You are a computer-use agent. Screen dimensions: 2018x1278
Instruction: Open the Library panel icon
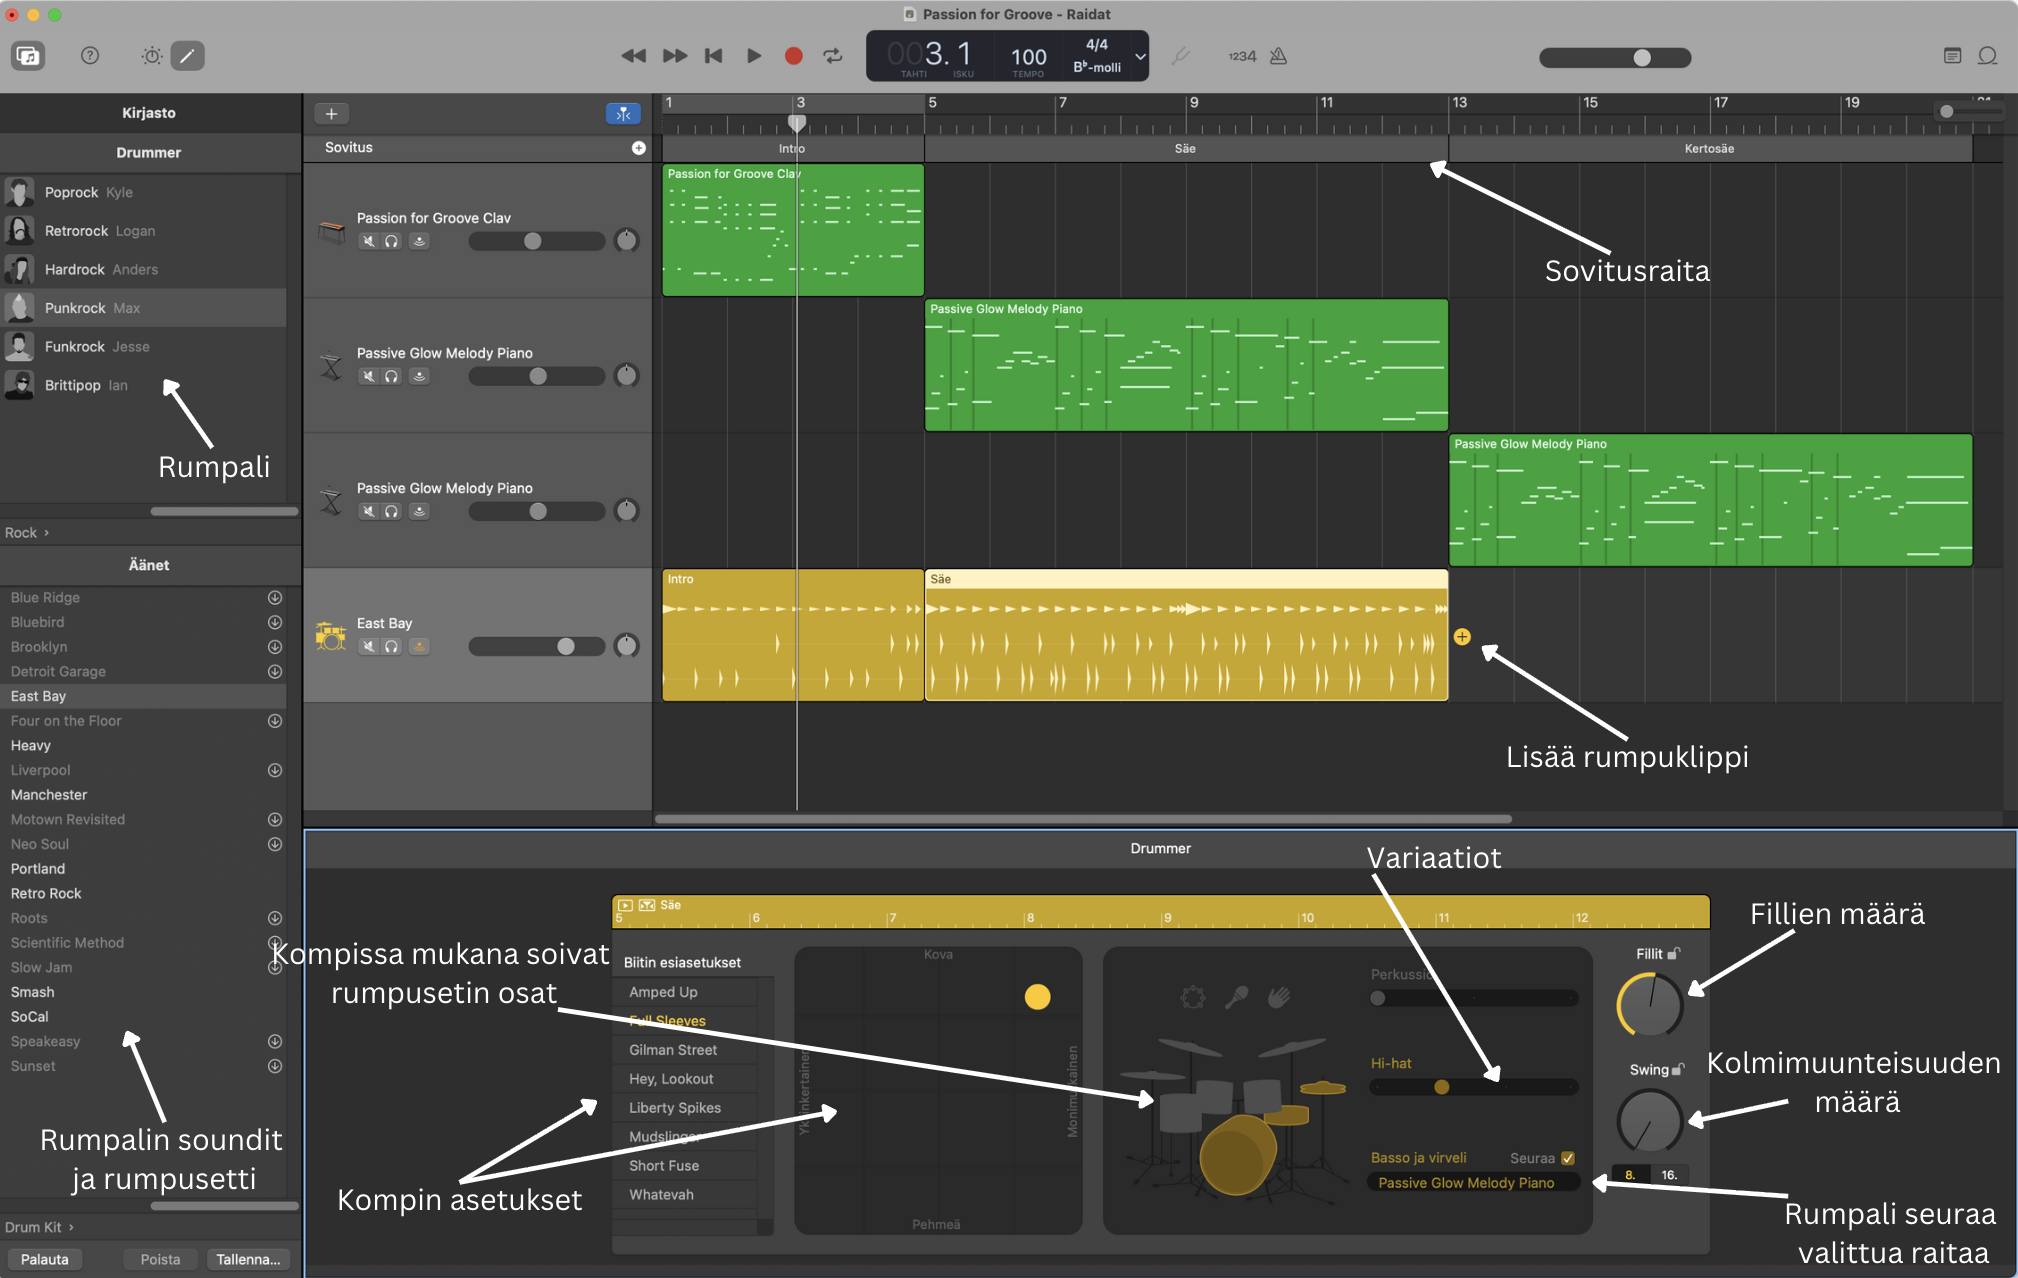[x=28, y=56]
